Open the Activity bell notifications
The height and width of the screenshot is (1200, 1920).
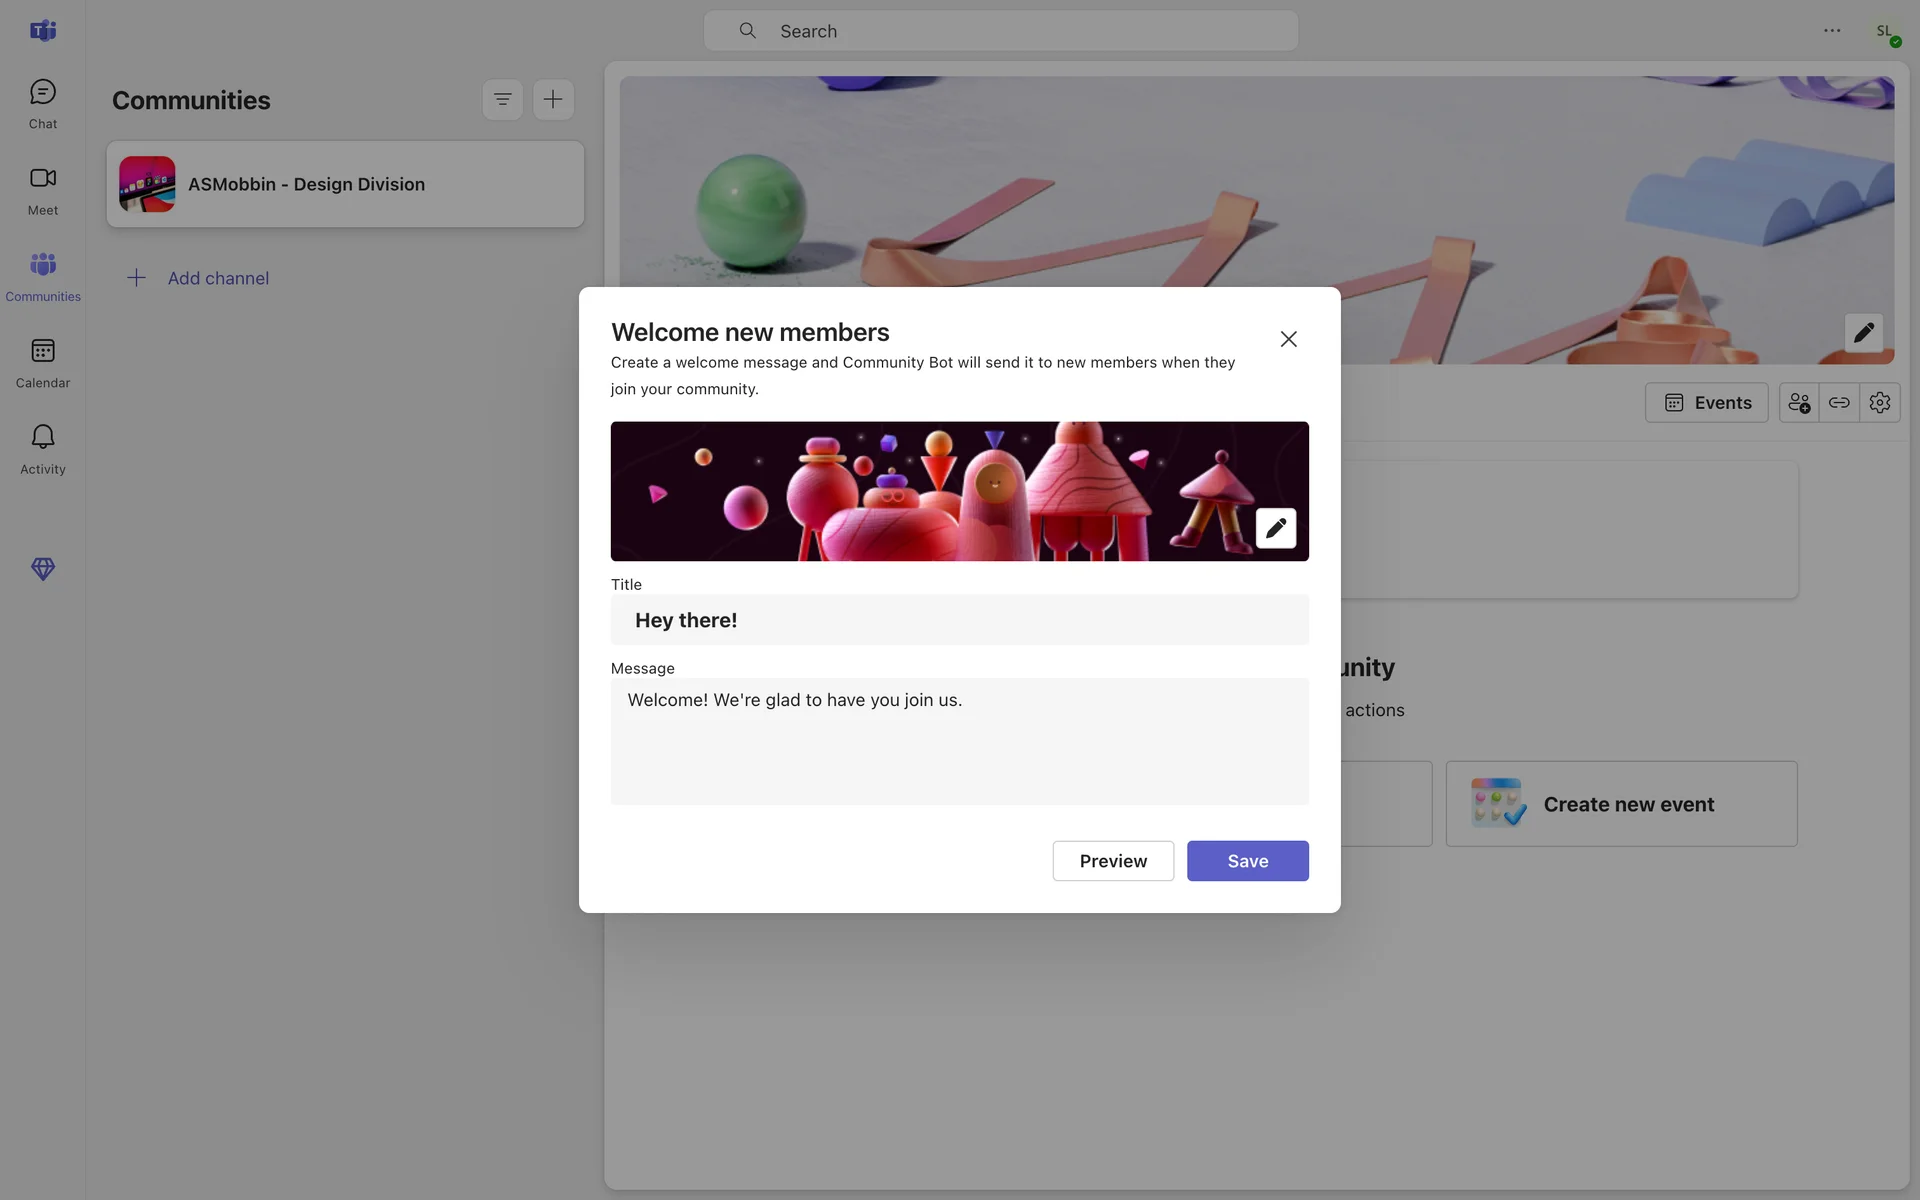[43, 449]
